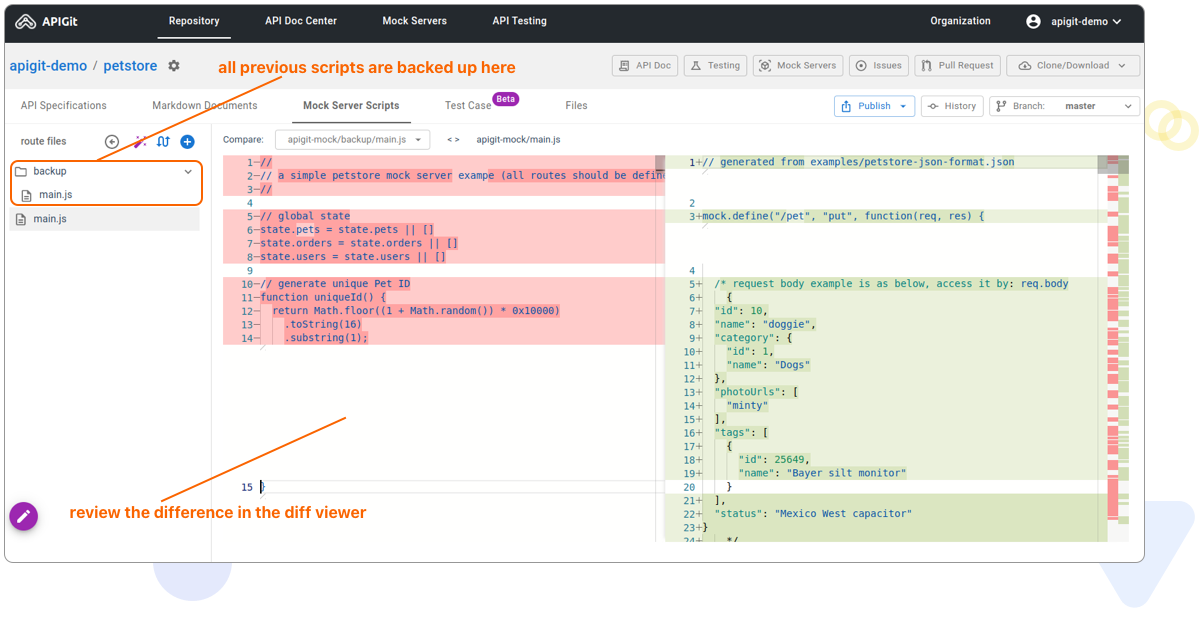The width and height of the screenshot is (1200, 623).
Task: Expand the Clone/Download dropdown
Action: click(x=1073, y=65)
